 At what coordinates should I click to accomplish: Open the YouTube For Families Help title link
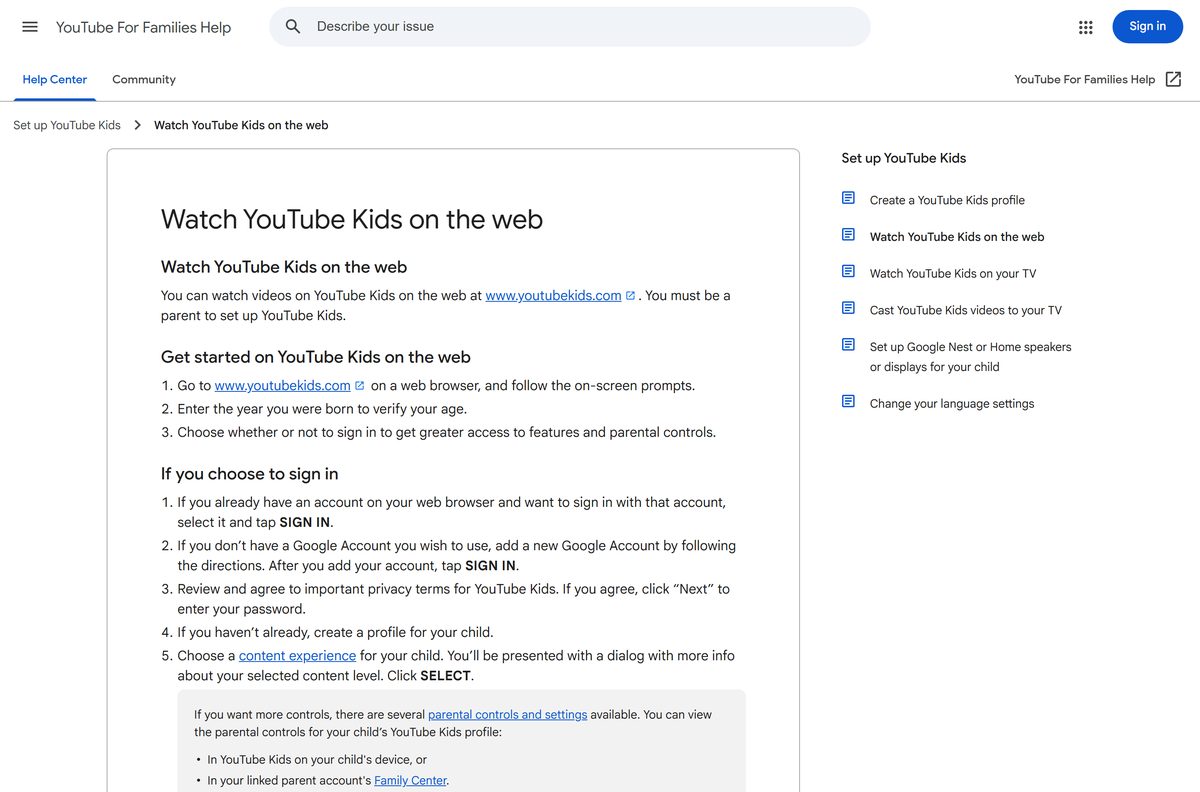pos(143,27)
